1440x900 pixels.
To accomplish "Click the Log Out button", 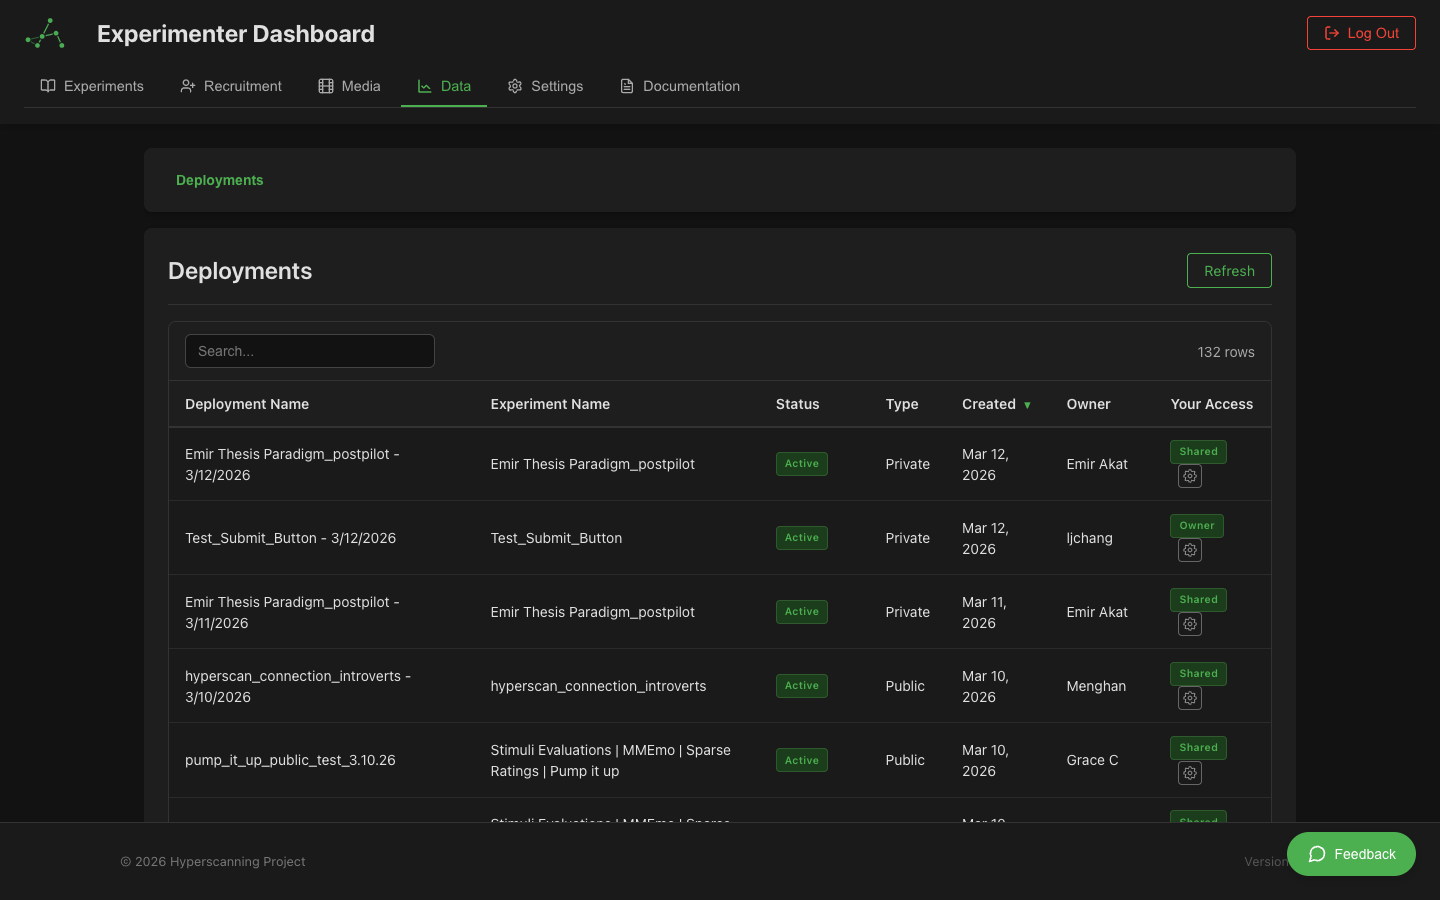I will pyautogui.click(x=1361, y=32).
